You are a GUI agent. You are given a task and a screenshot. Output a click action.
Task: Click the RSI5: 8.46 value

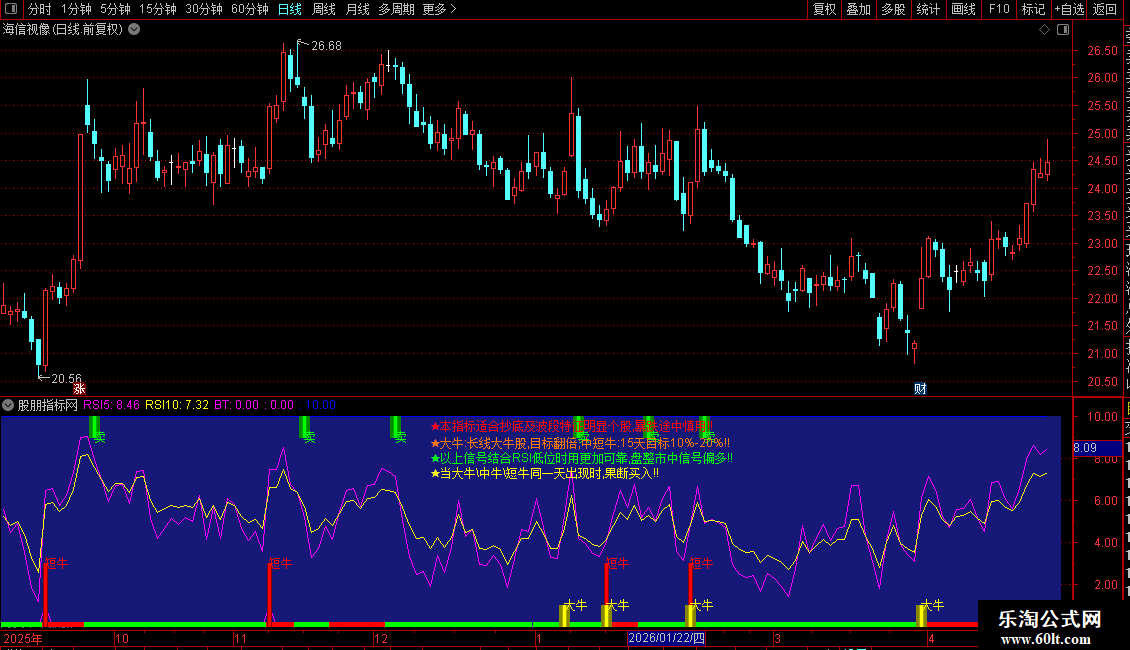pos(111,405)
